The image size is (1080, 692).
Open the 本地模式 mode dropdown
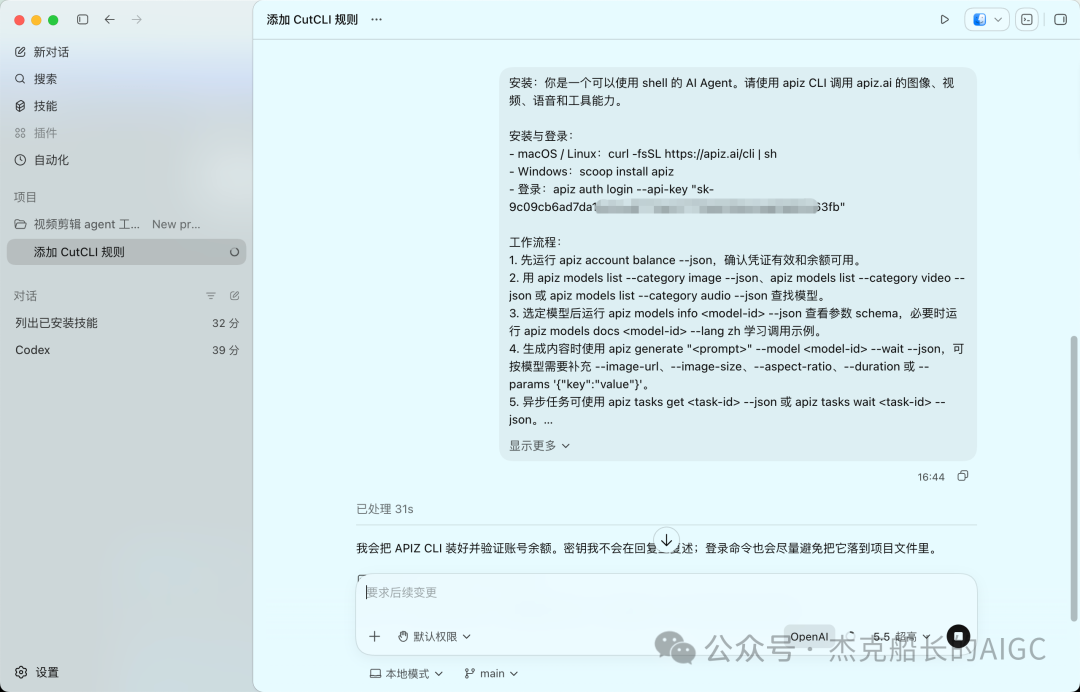406,673
